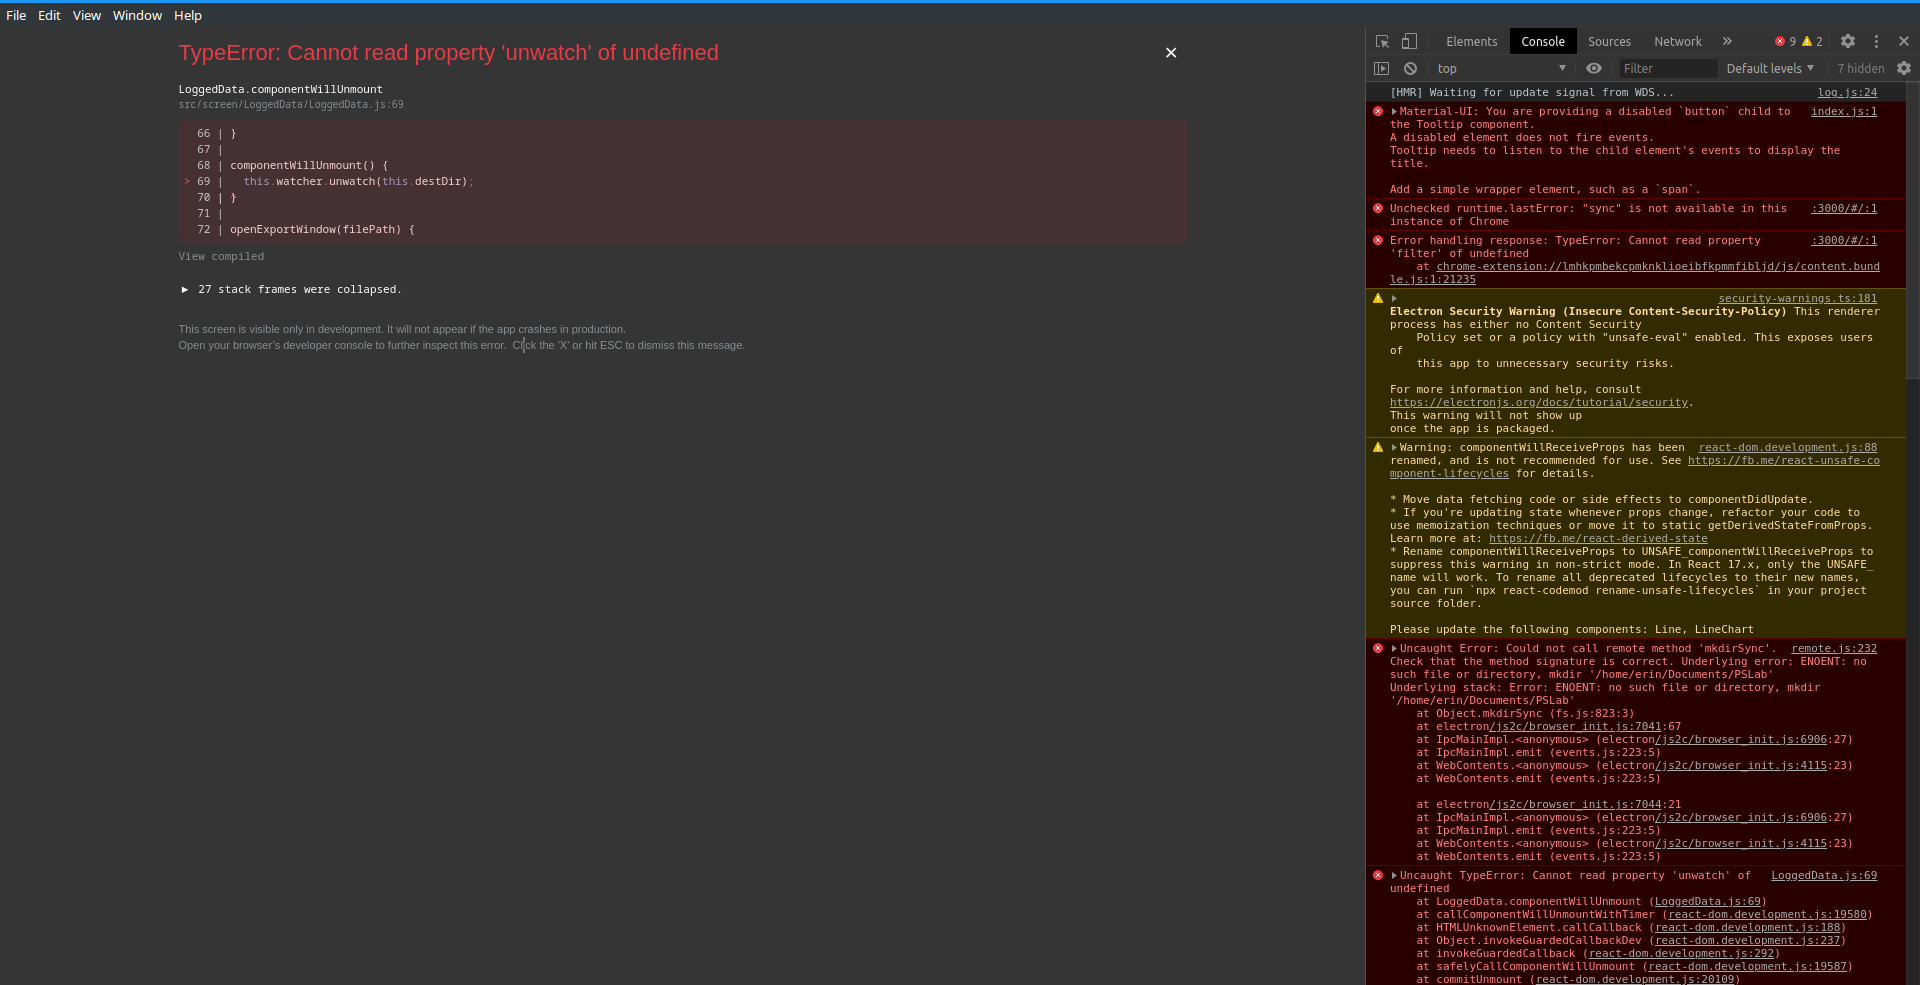Open the Default levels dropdown
This screenshot has width=1920, height=985.
[1769, 69]
